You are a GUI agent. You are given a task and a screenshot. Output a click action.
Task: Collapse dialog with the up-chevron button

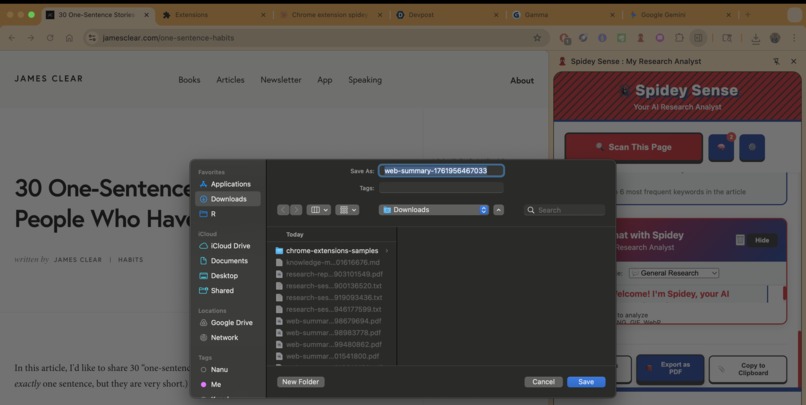(x=499, y=210)
